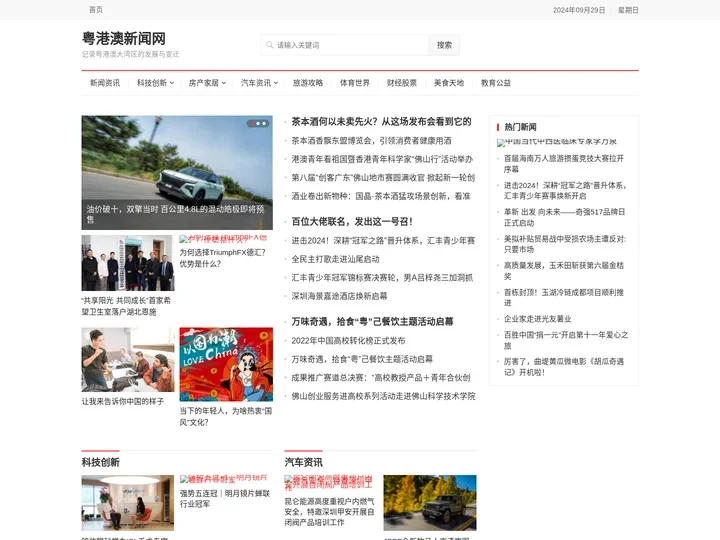
Task: Click the first carousel indicator dot
Action: point(252,124)
